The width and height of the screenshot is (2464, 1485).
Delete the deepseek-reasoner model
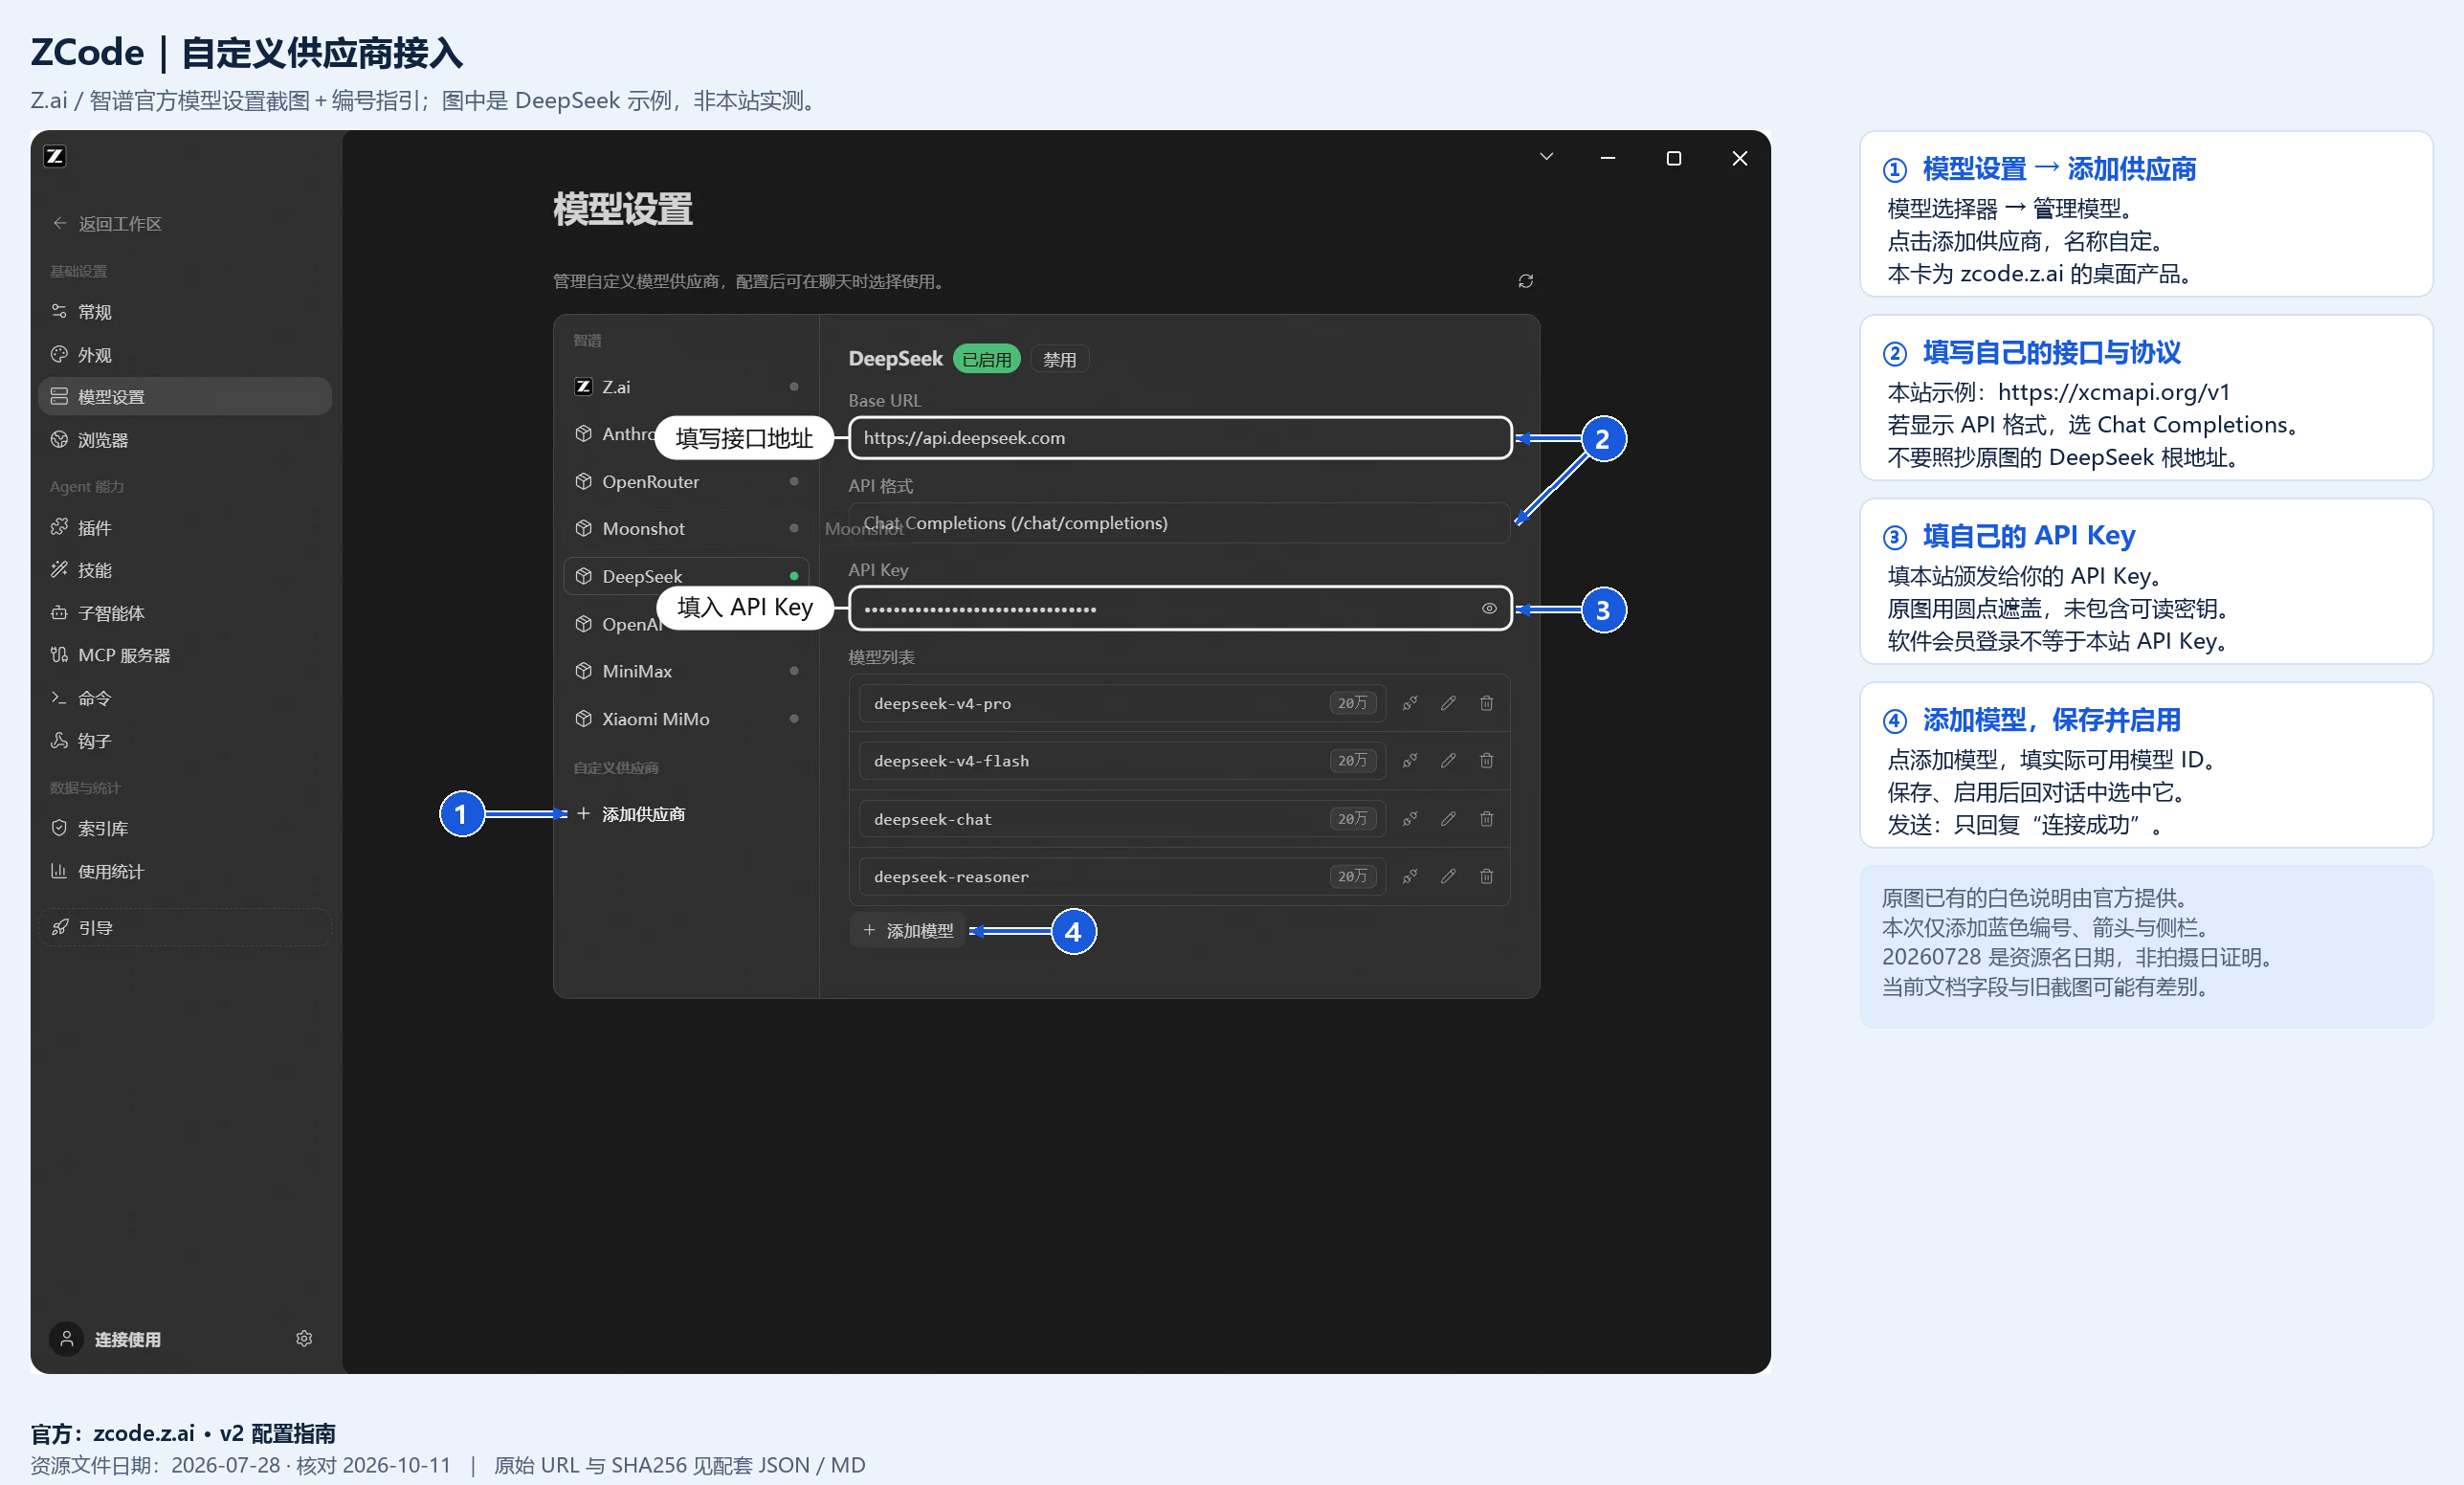click(1487, 876)
